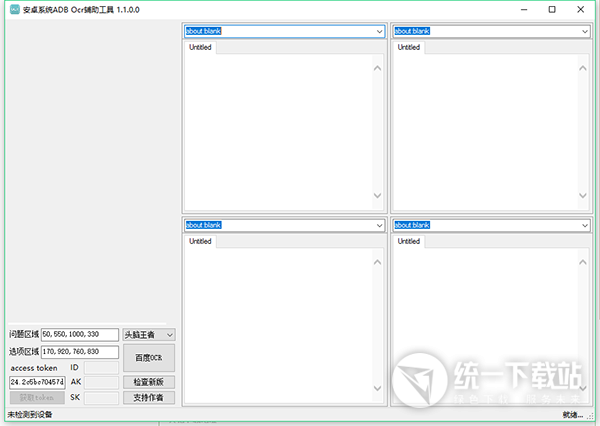Click the 选项区域 coordinates input field
The image size is (600, 426).
pos(79,351)
